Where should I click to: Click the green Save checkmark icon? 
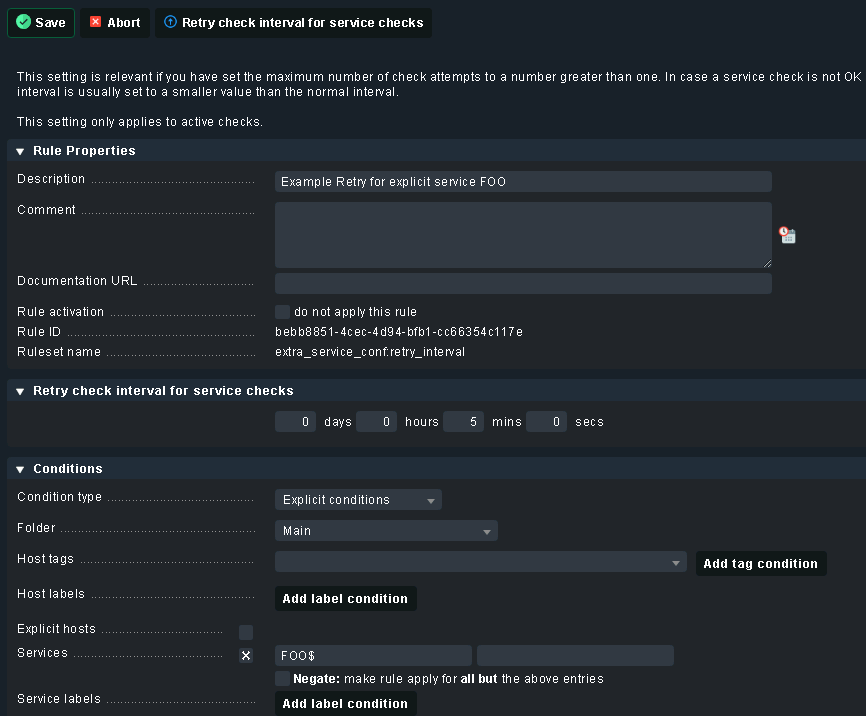click(24, 22)
